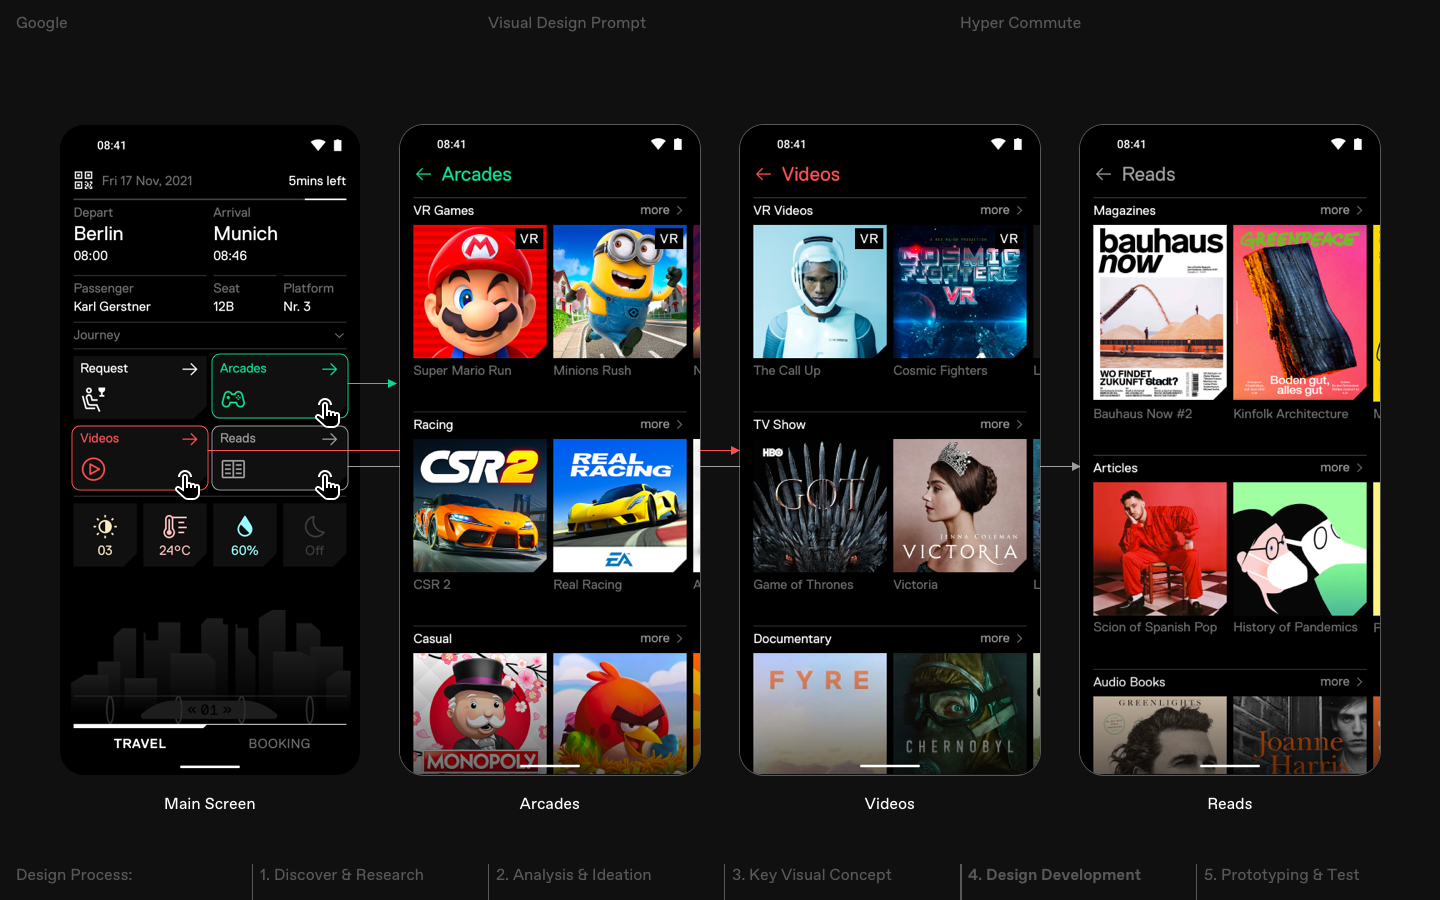Open the FYRE documentary thumbnail
The image size is (1440, 900).
pos(820,713)
